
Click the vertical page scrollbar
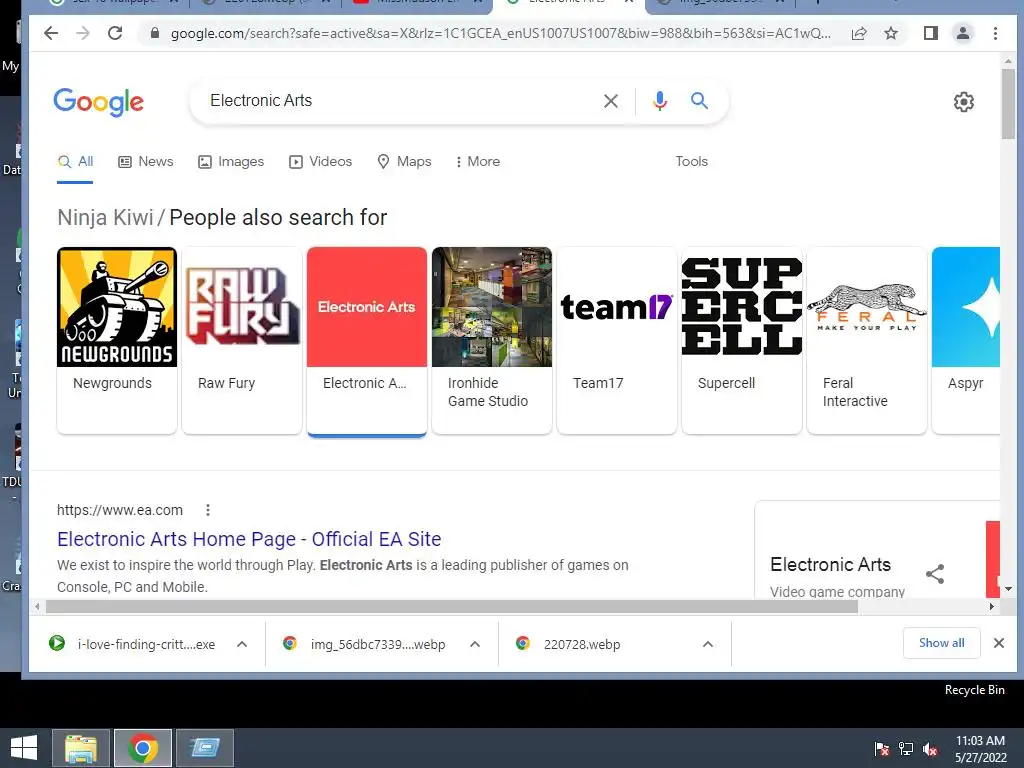[1008, 104]
